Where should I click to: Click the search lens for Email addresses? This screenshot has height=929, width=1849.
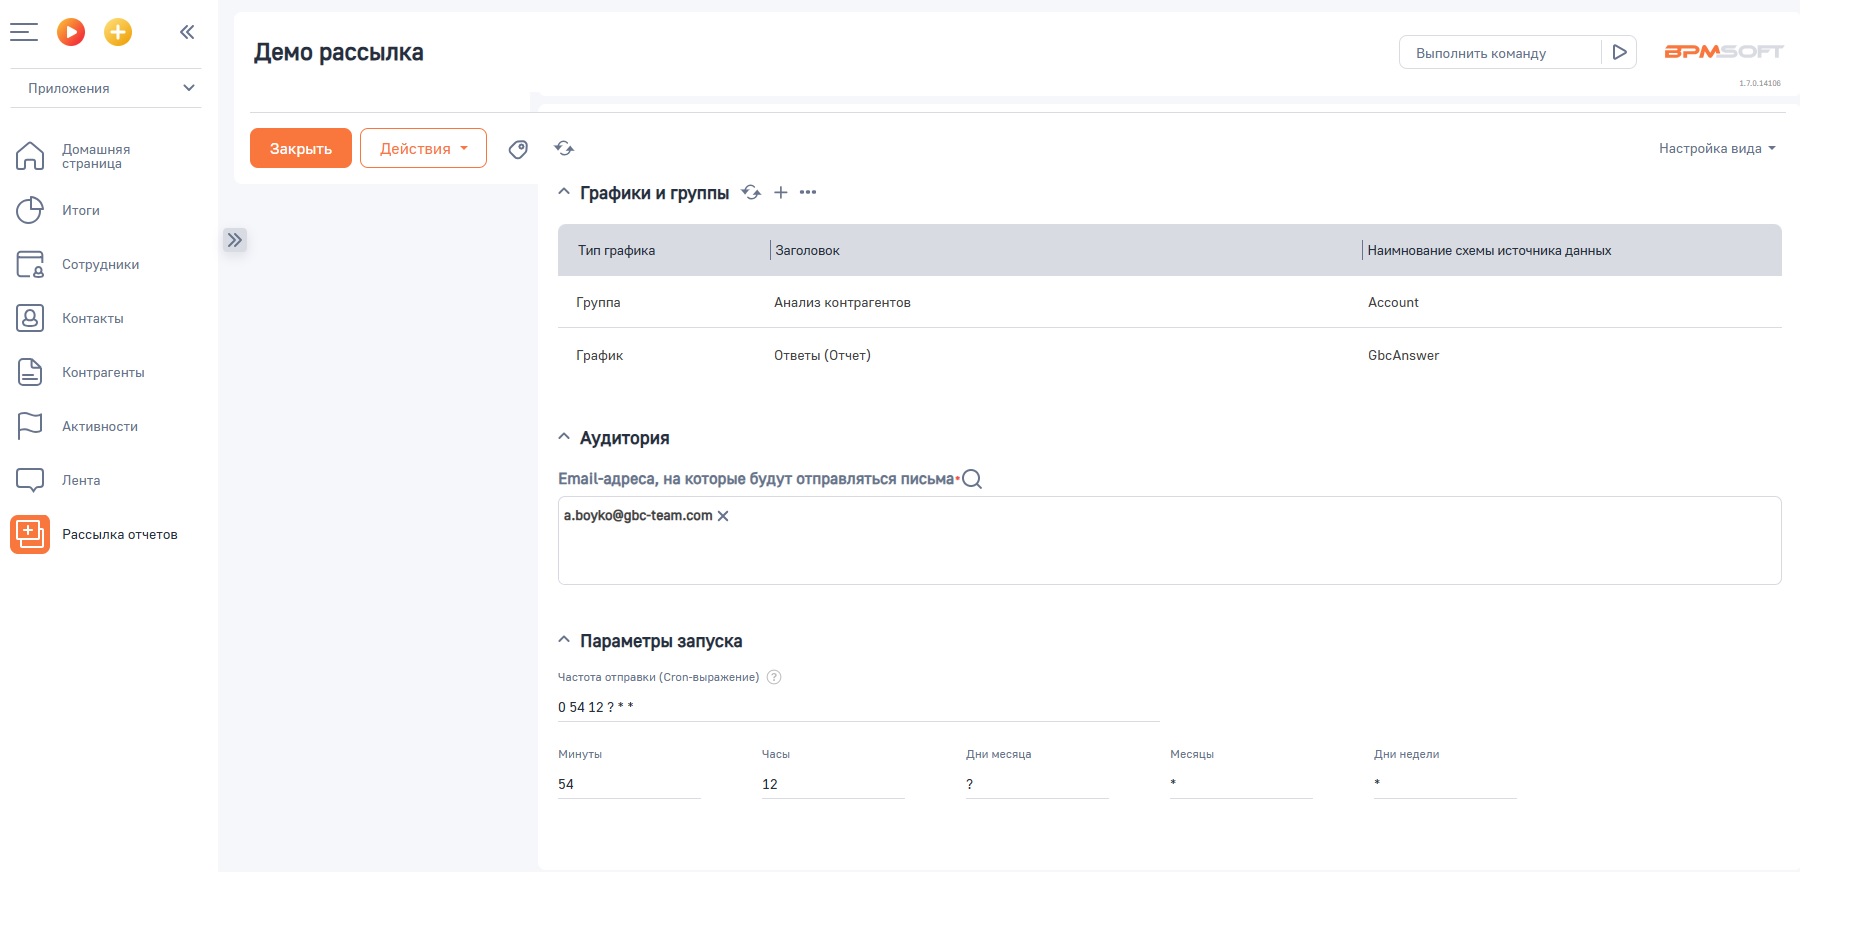(972, 479)
